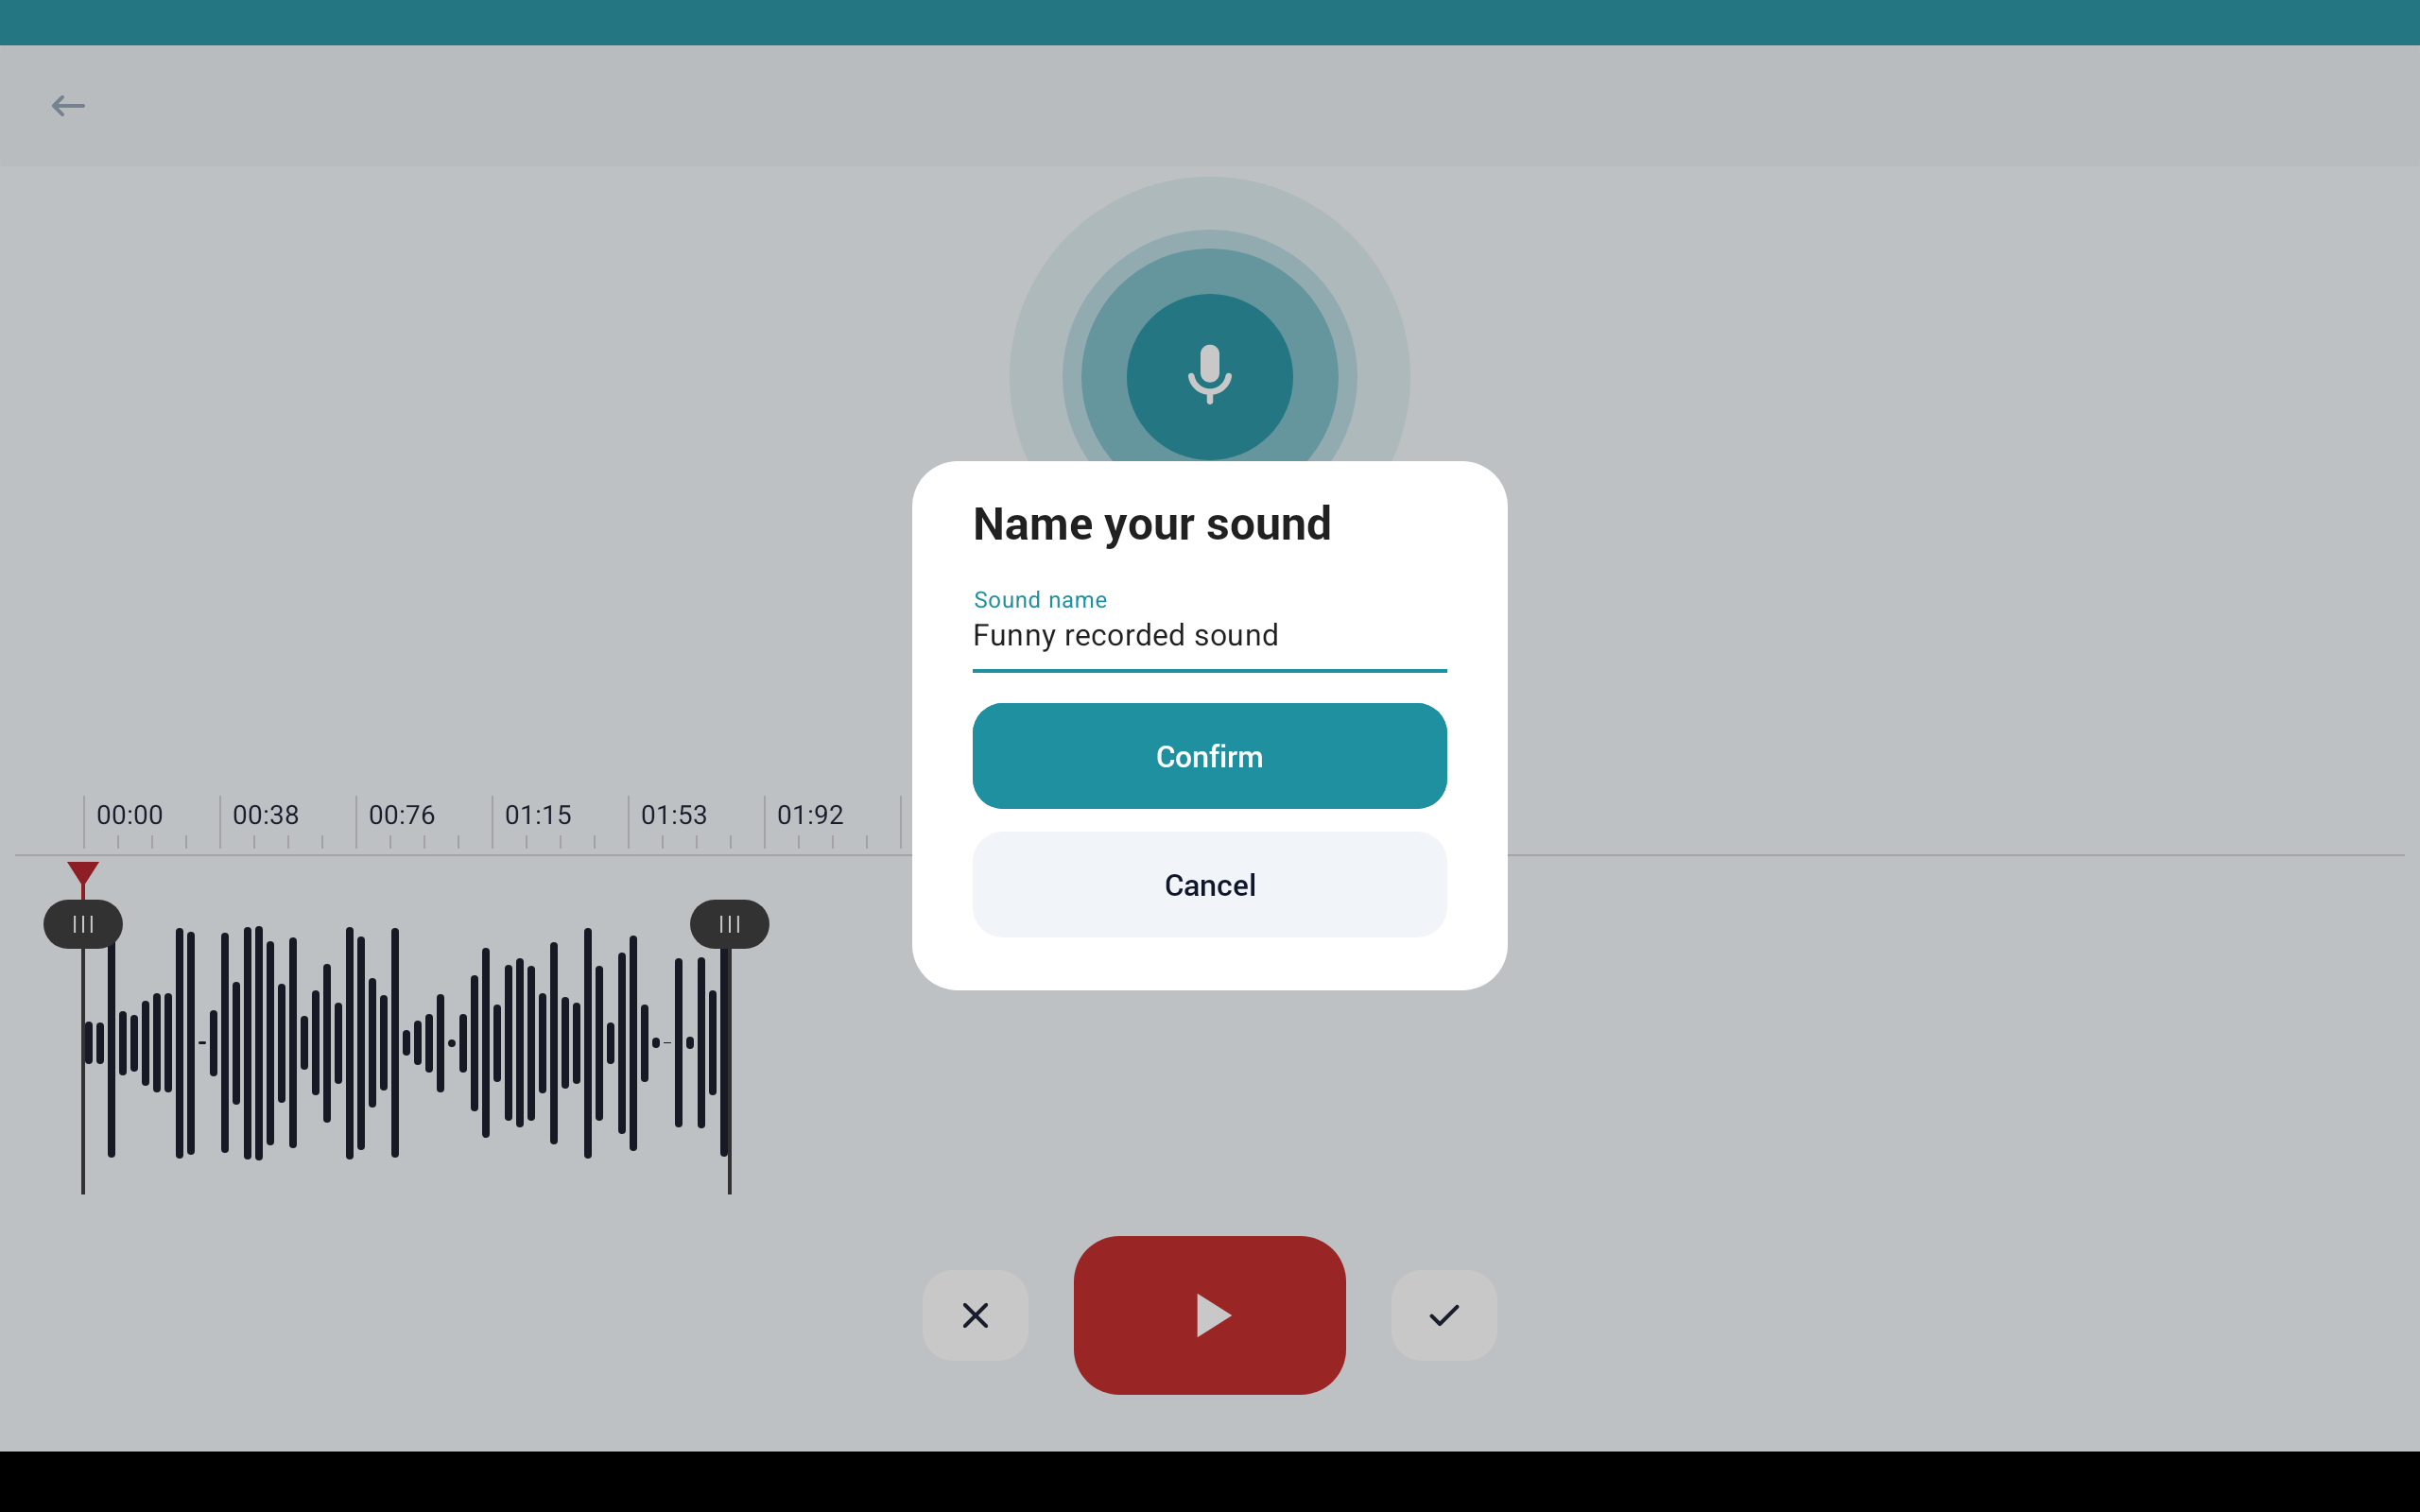The width and height of the screenshot is (2420, 1512).
Task: Click the checkmark save recording button
Action: point(1443,1315)
